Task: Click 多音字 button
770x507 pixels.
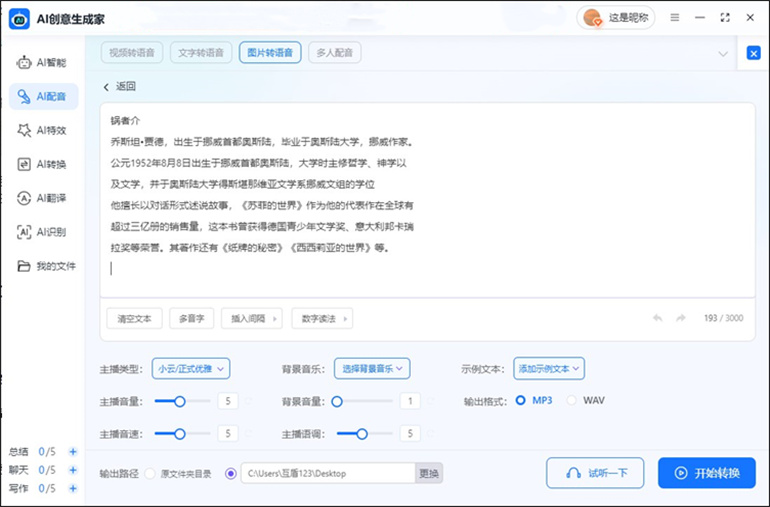Action: (192, 318)
